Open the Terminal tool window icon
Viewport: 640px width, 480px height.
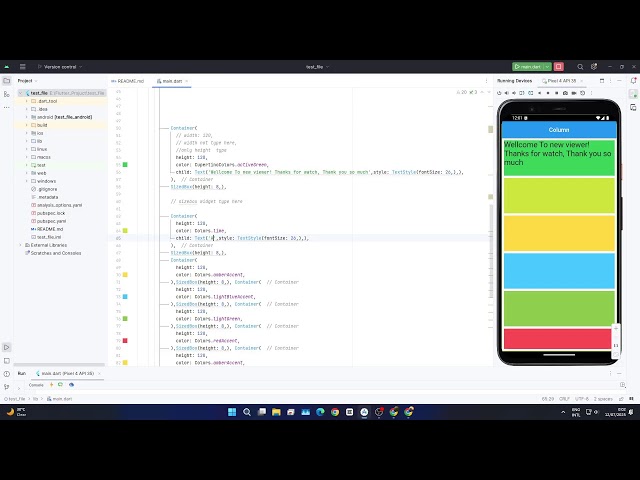click(7, 361)
